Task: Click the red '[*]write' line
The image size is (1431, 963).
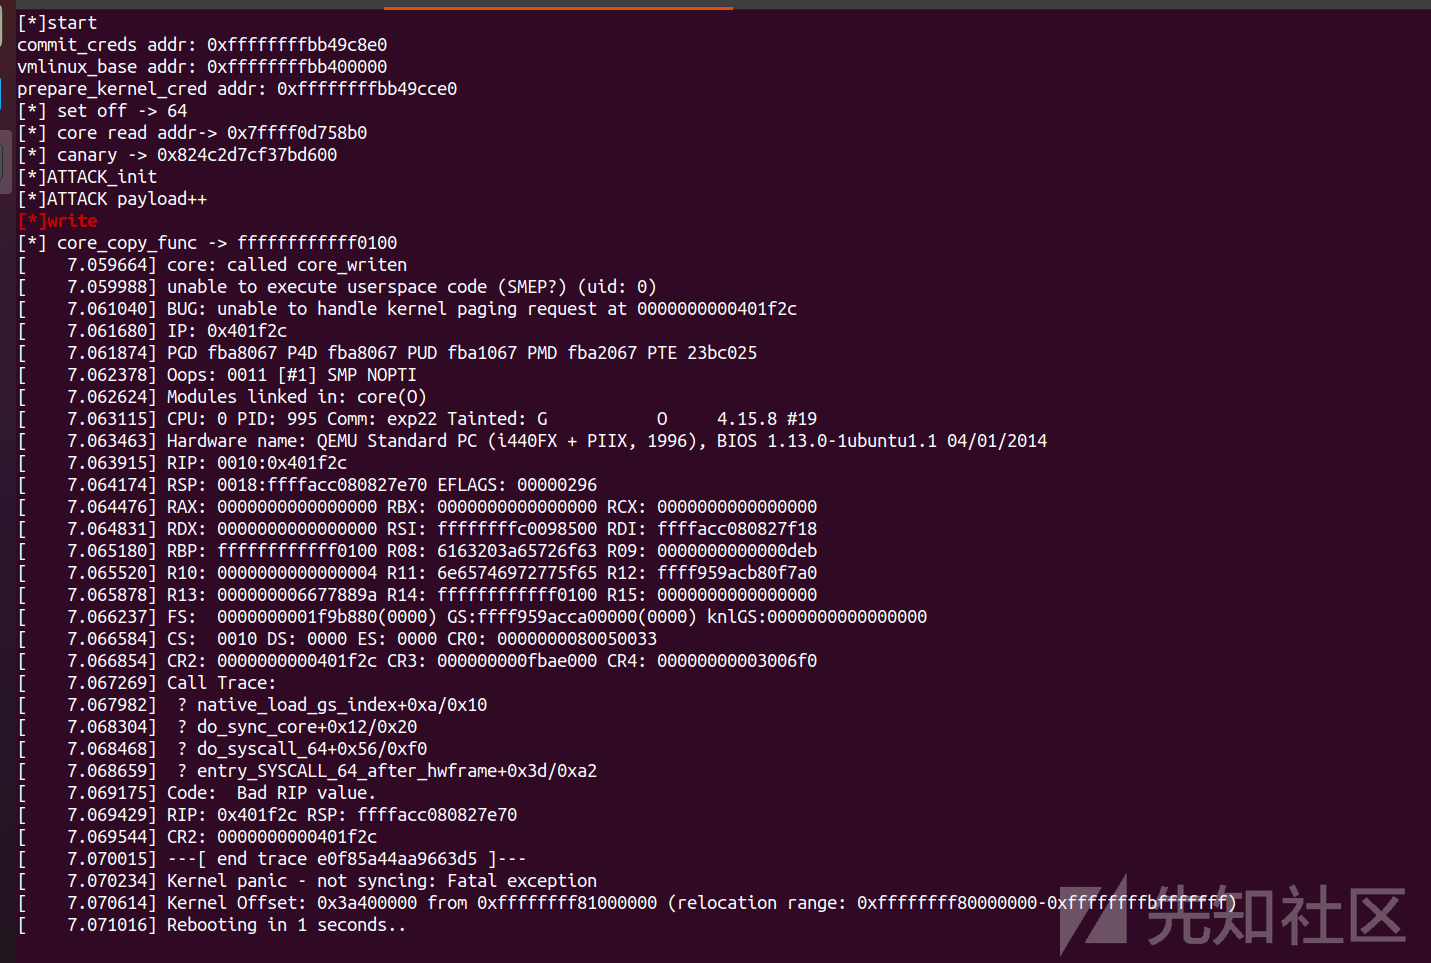Action: coord(57,221)
